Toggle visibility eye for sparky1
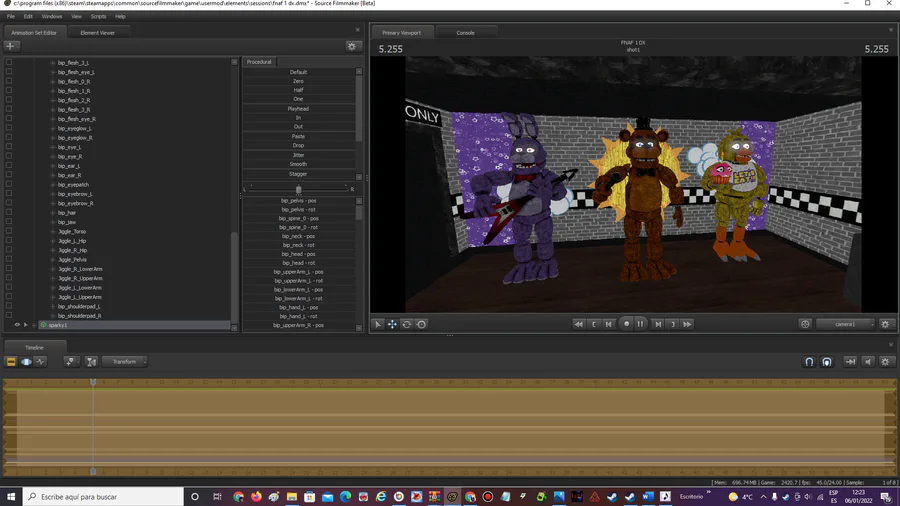The height and width of the screenshot is (506, 900). click(17, 325)
